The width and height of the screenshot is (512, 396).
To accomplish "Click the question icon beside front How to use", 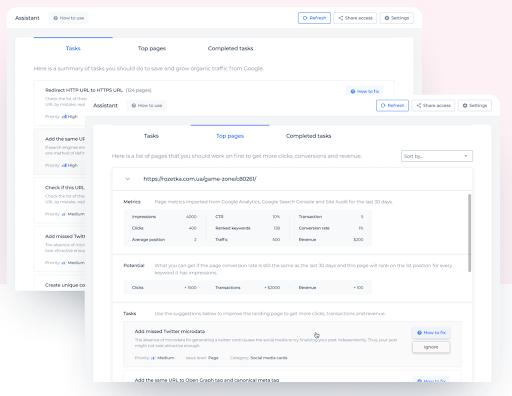I will (134, 105).
